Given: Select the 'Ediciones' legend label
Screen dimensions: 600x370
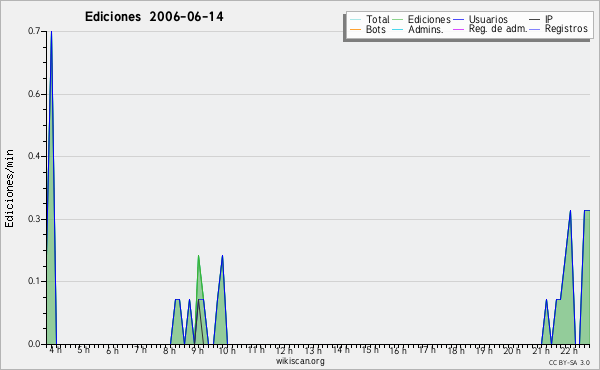Looking at the screenshot, I should 429,19.
